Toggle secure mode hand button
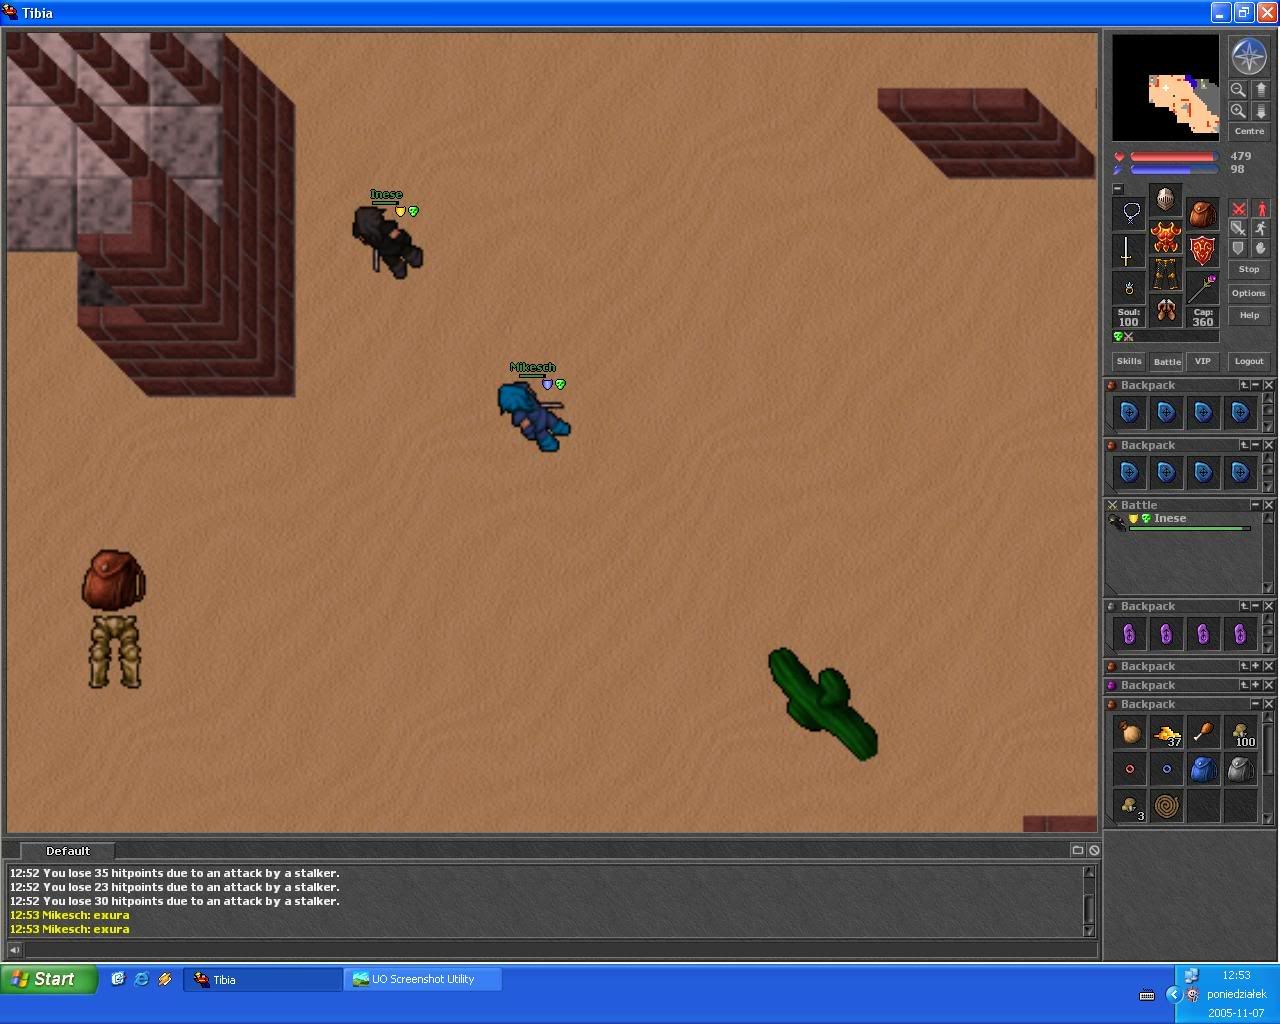1280x1024 pixels. 1261,248
